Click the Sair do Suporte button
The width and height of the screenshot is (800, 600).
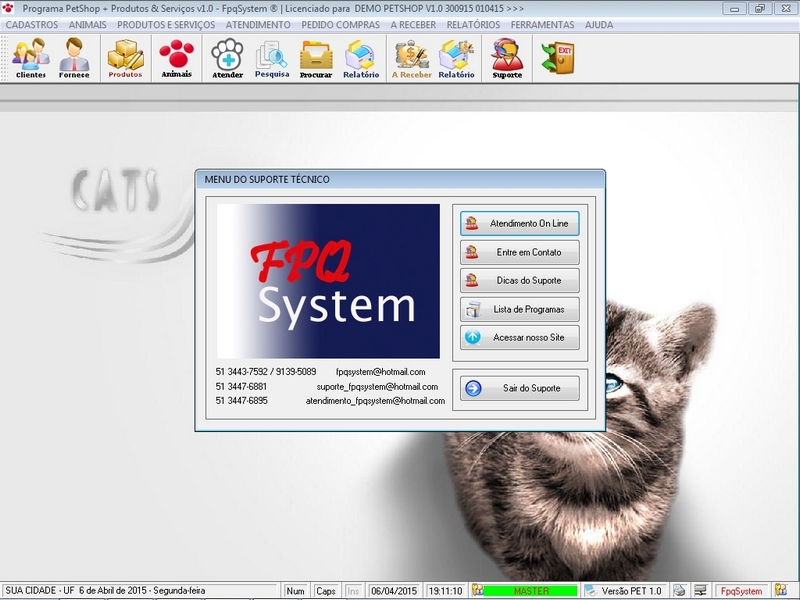[519, 388]
